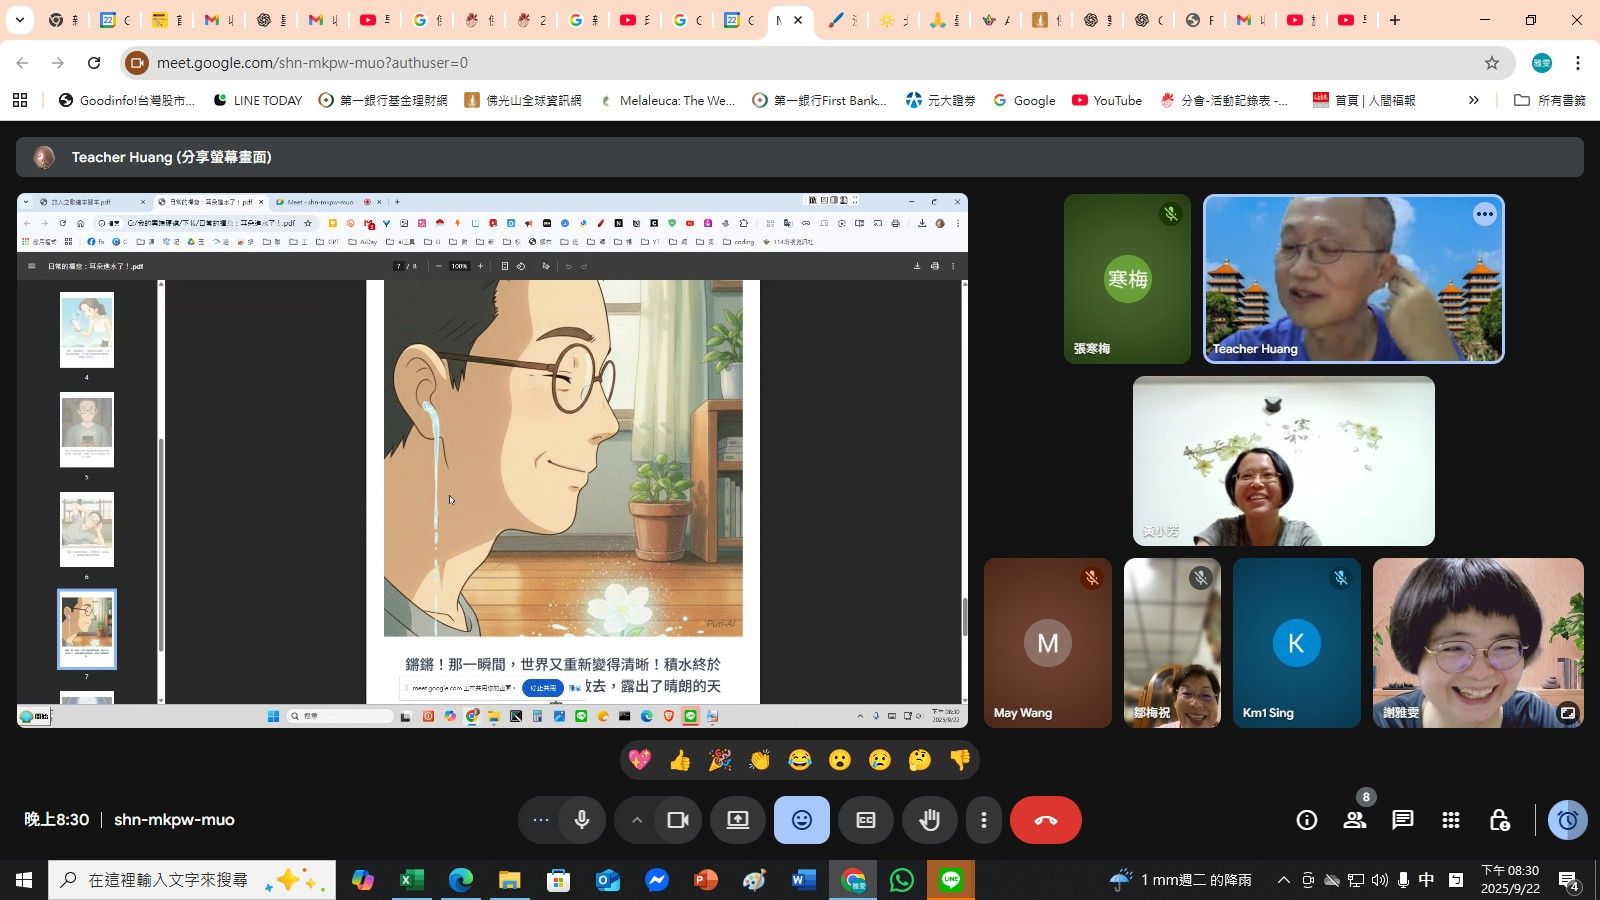Open the in-call chat messages panel
The width and height of the screenshot is (1600, 900).
(1402, 820)
